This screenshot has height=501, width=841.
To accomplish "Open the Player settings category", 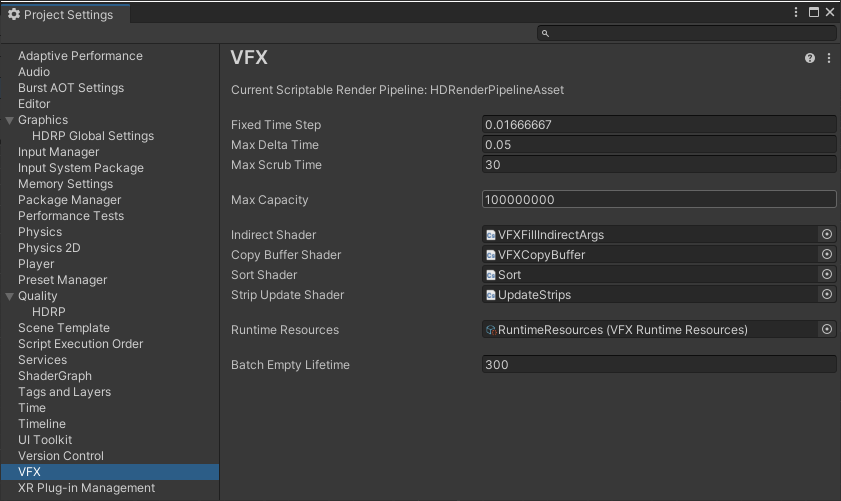I will pyautogui.click(x=36, y=264).
